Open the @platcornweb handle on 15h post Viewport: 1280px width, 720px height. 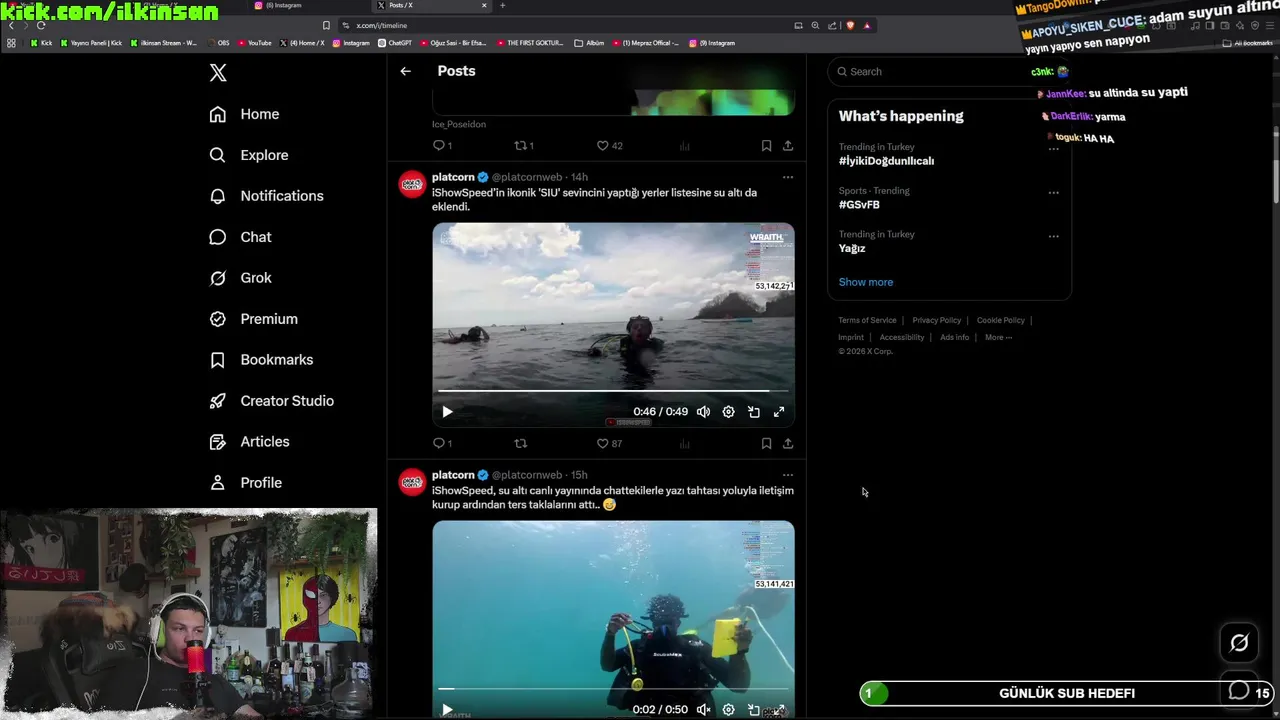coord(527,475)
